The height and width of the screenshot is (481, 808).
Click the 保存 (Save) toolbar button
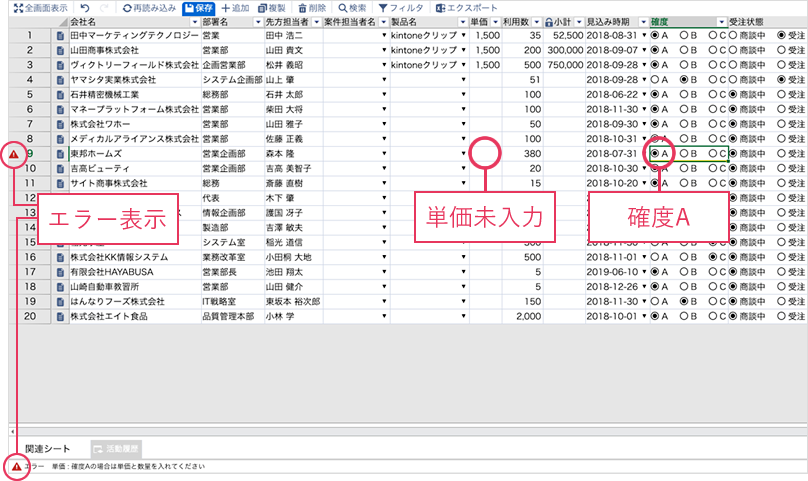tap(198, 7)
